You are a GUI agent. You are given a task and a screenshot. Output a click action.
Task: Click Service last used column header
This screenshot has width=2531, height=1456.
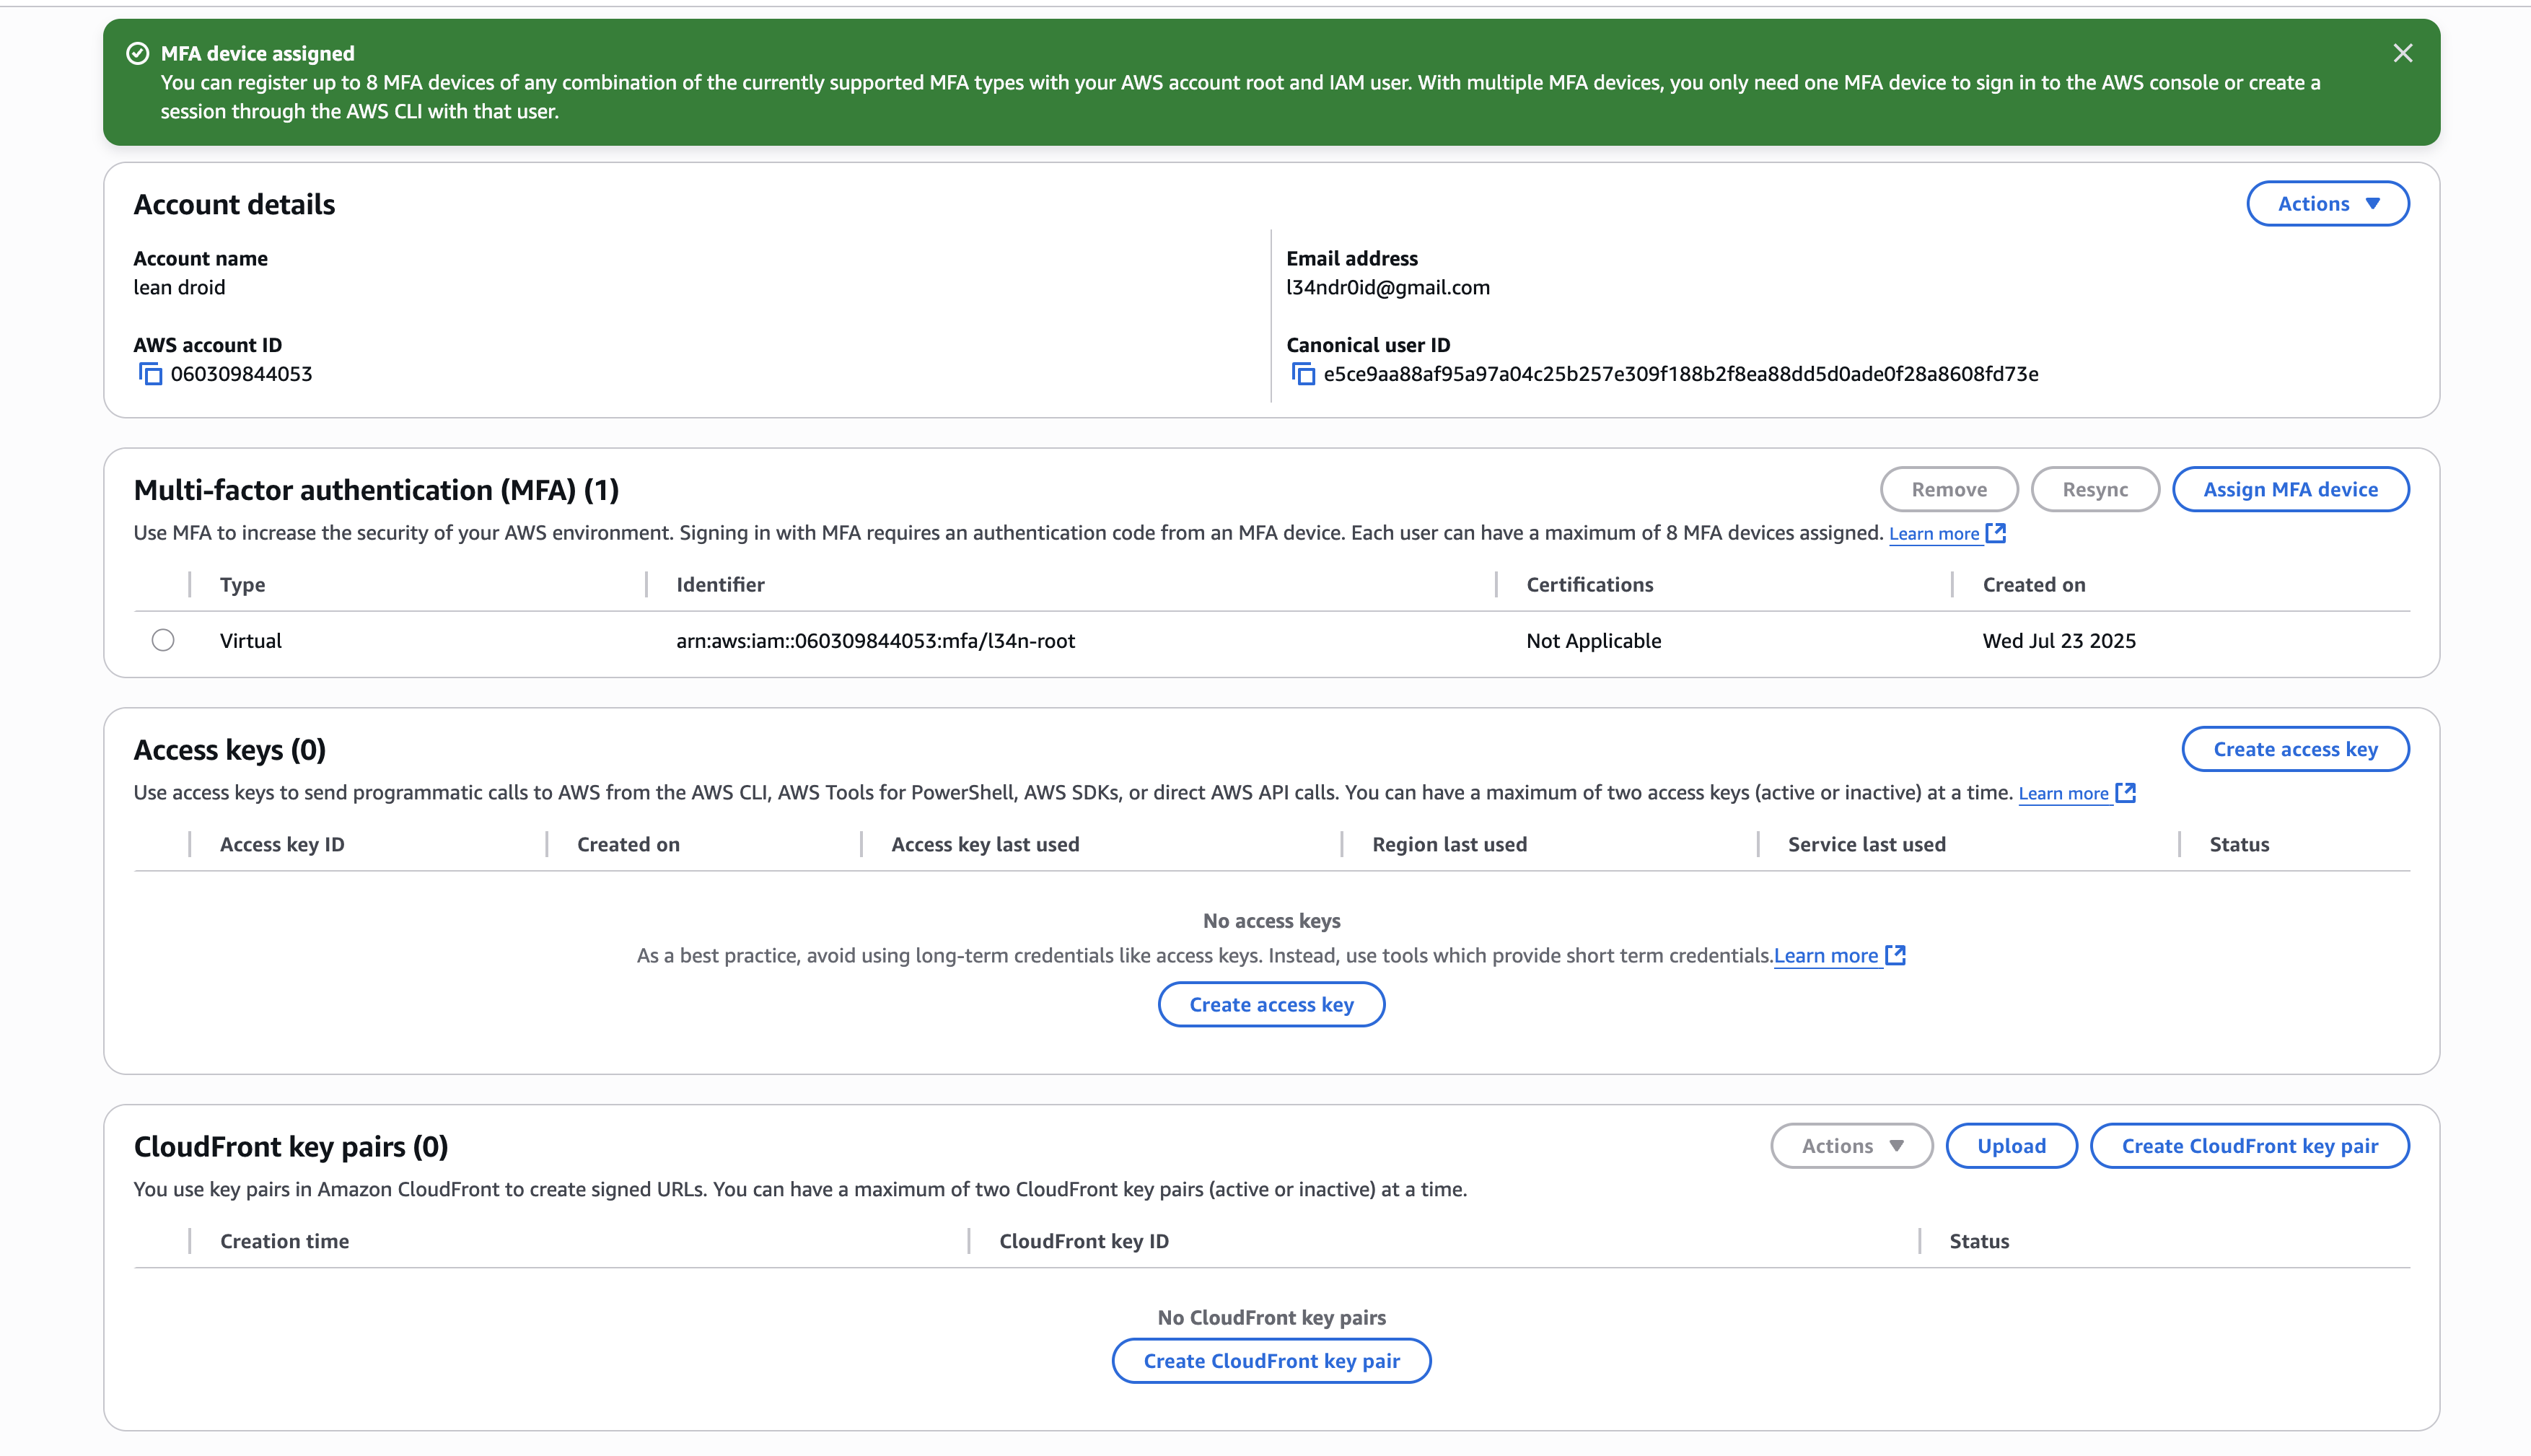[x=1866, y=844]
